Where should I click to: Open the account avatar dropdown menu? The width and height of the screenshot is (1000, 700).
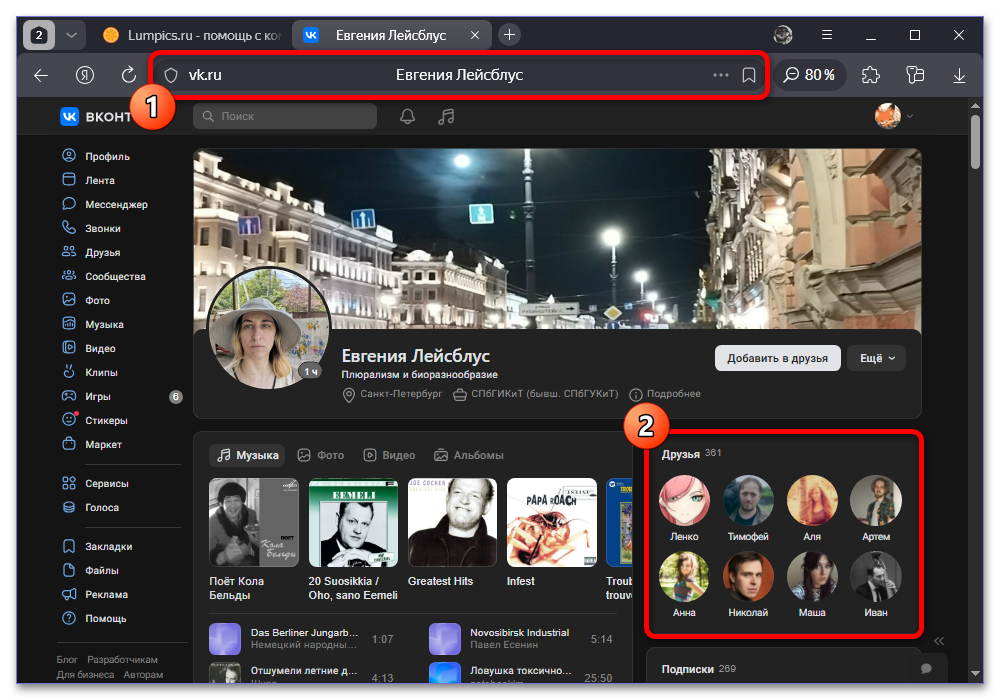coord(894,116)
